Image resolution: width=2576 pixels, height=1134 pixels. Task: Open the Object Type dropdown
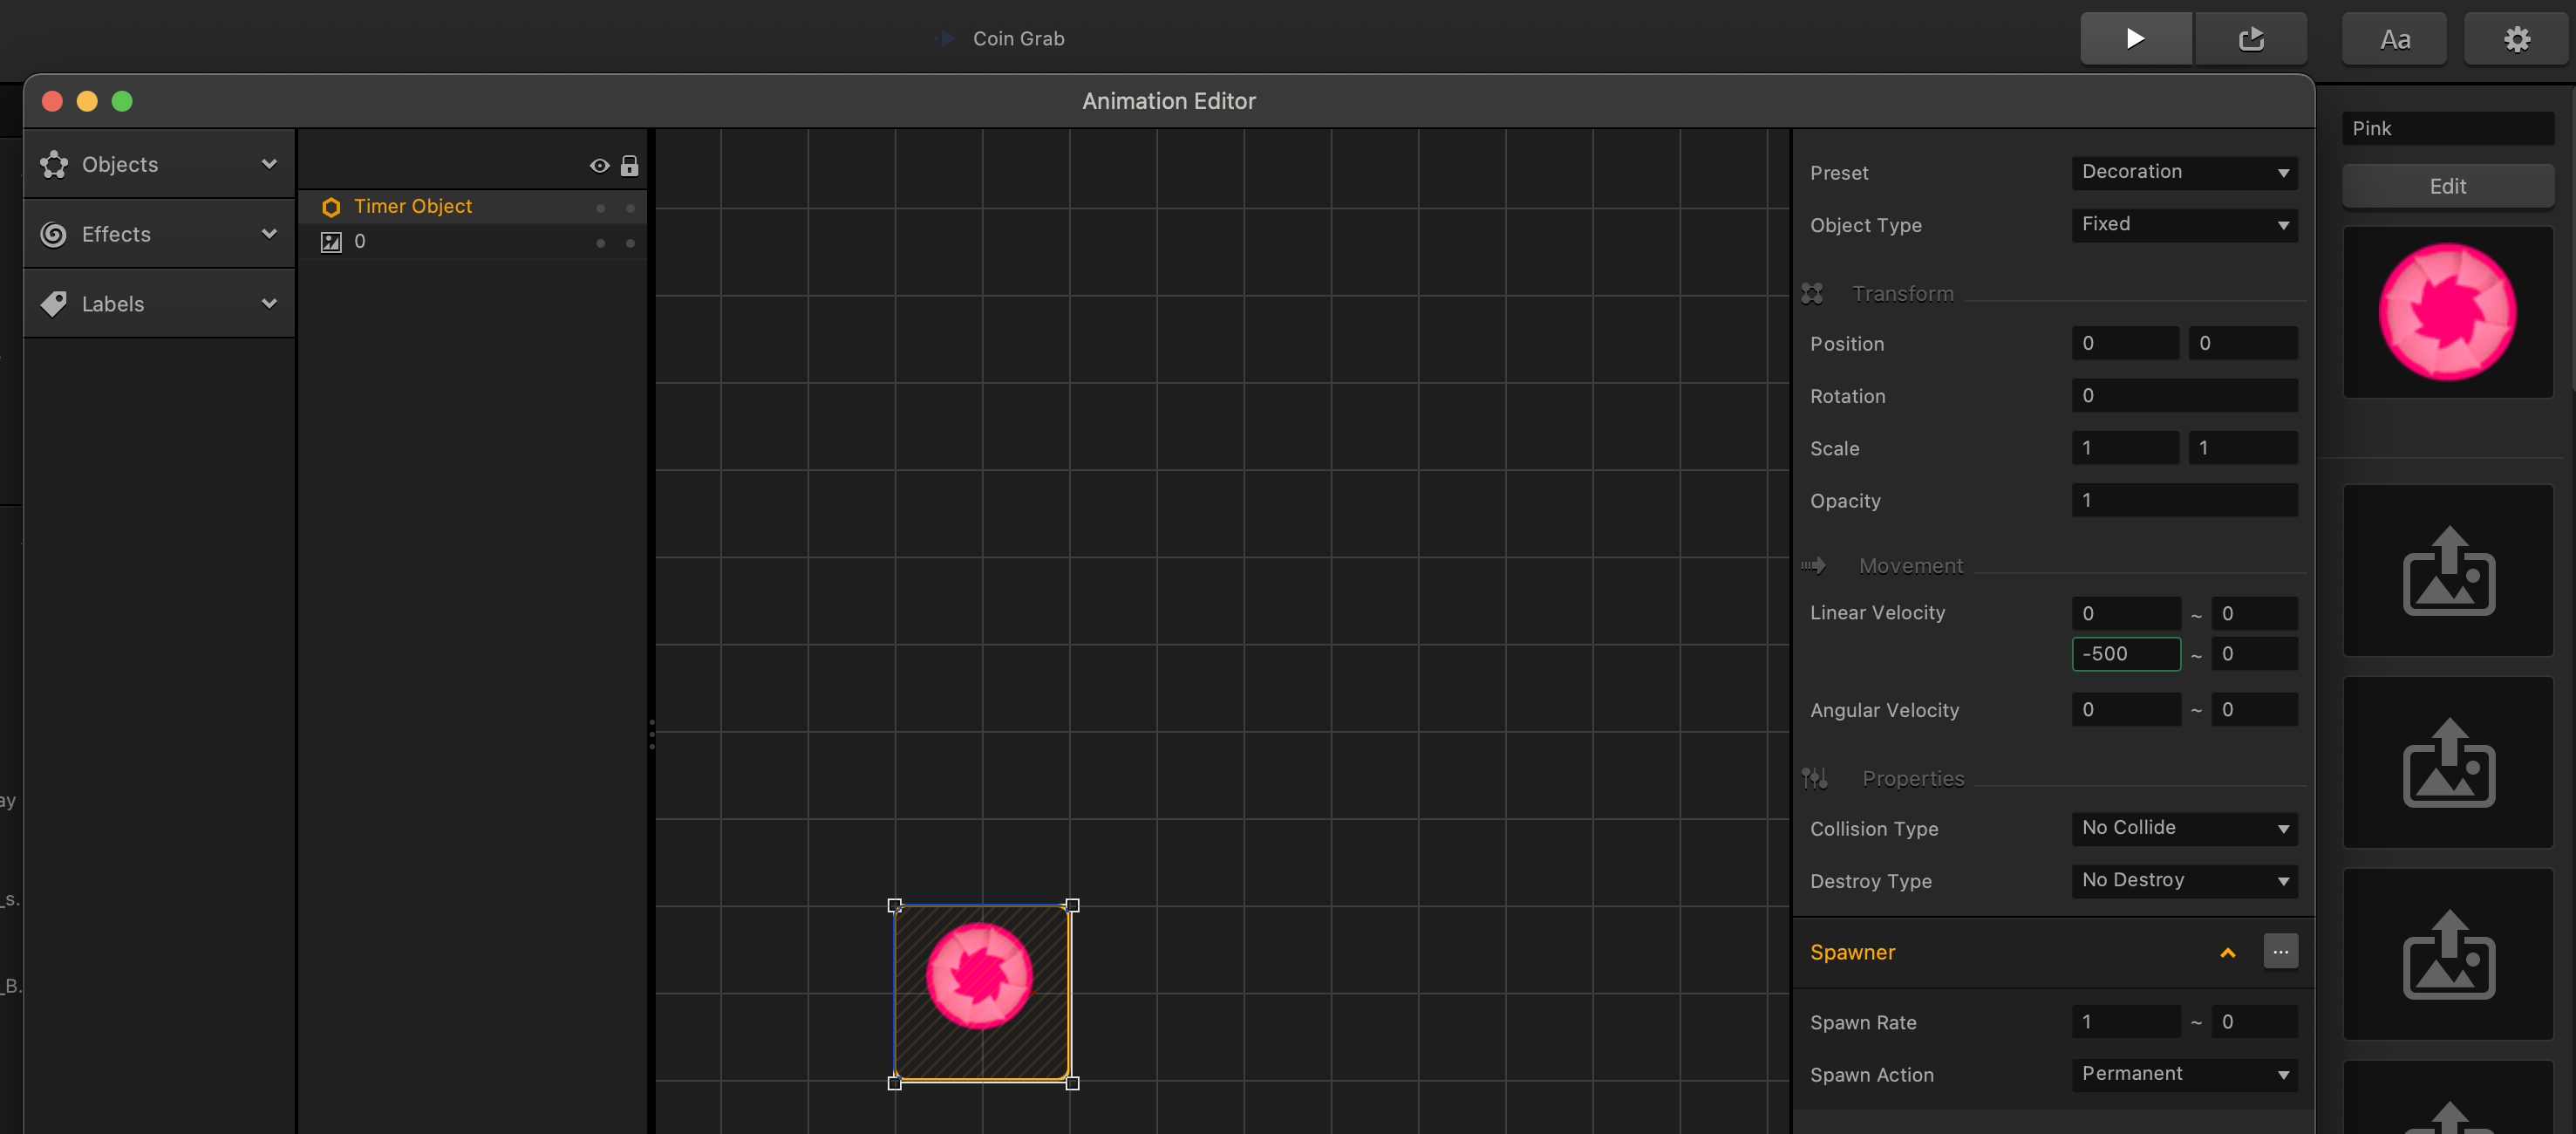pos(2184,224)
